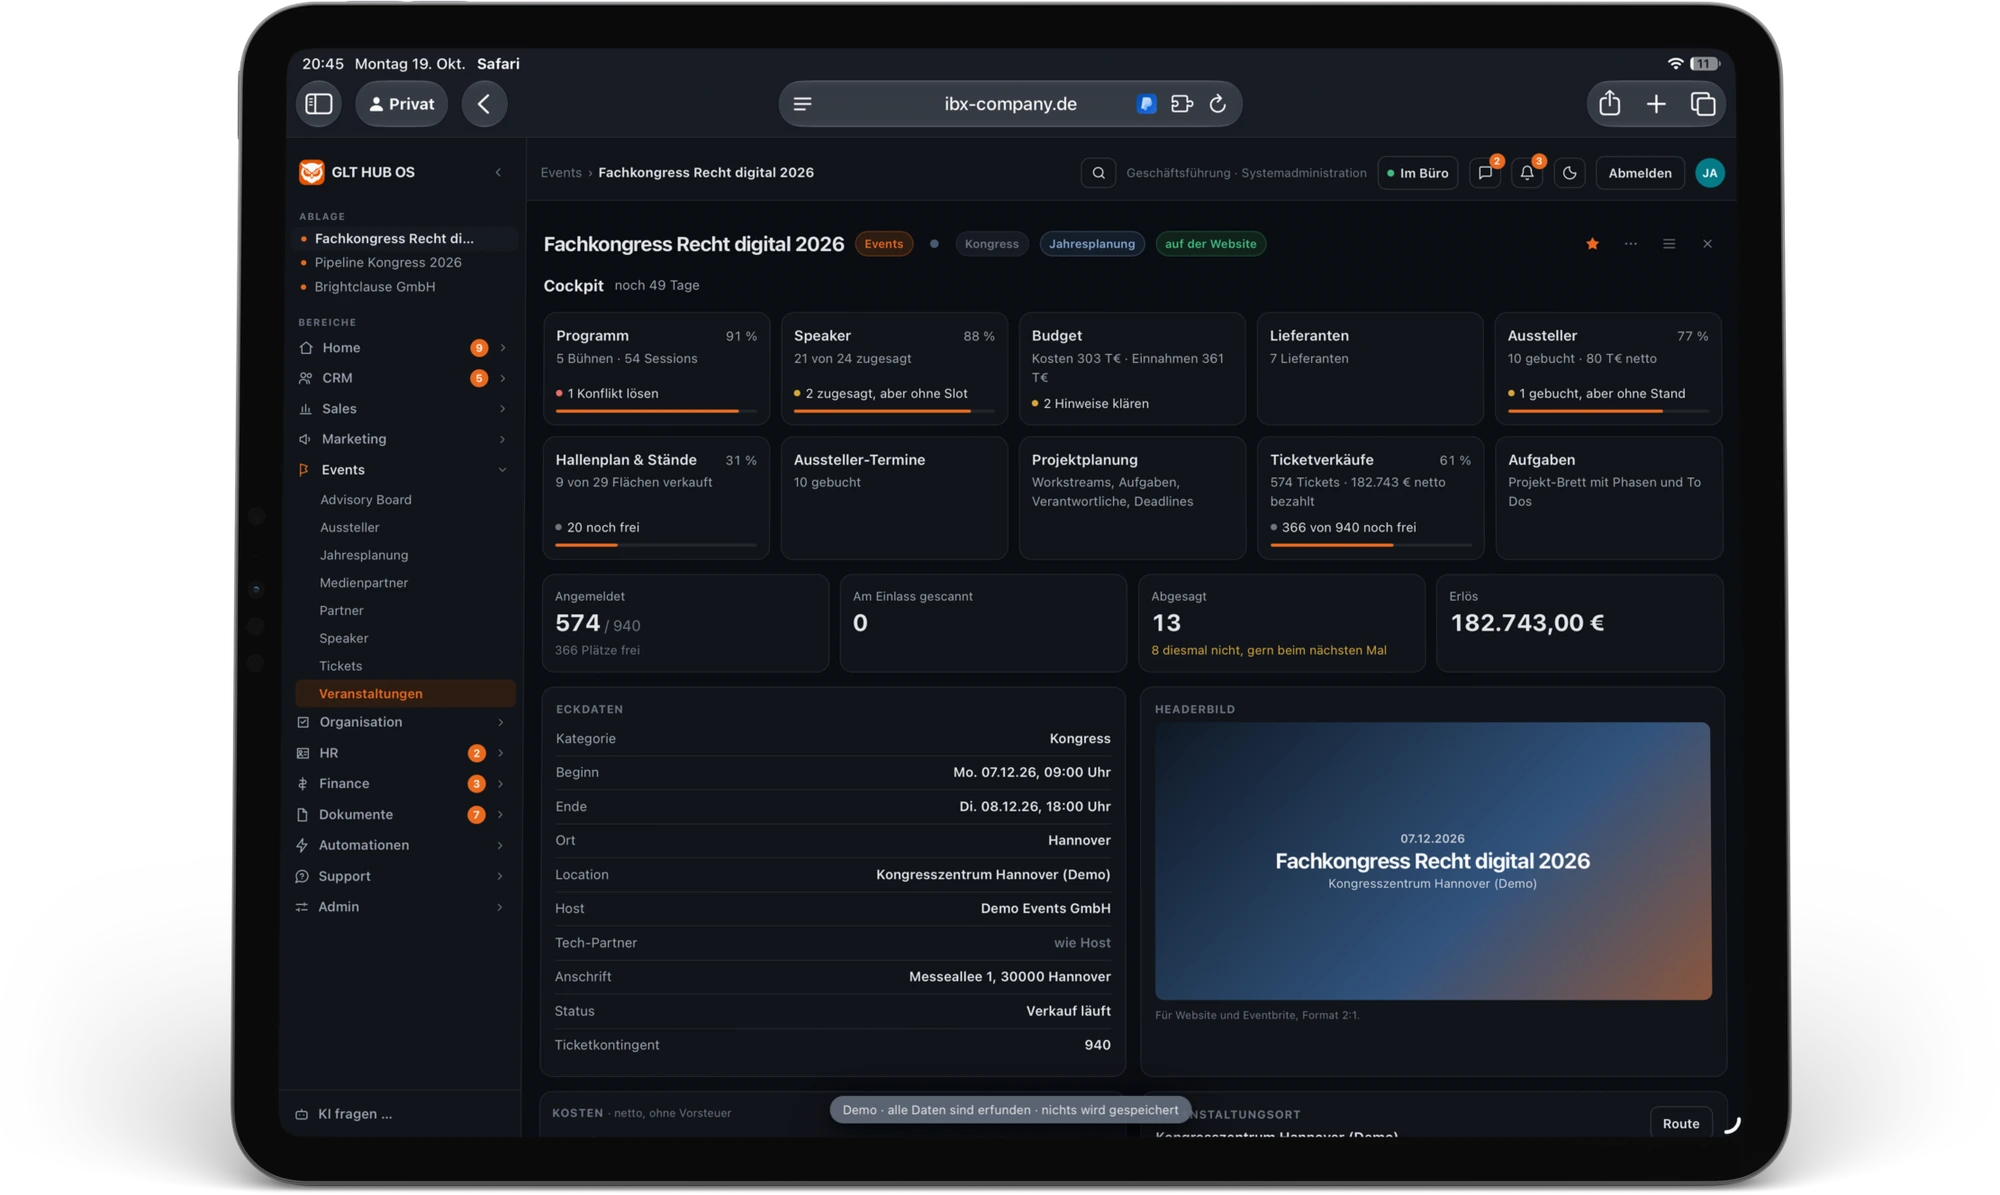Expand the Finance section chevron

pos(500,784)
